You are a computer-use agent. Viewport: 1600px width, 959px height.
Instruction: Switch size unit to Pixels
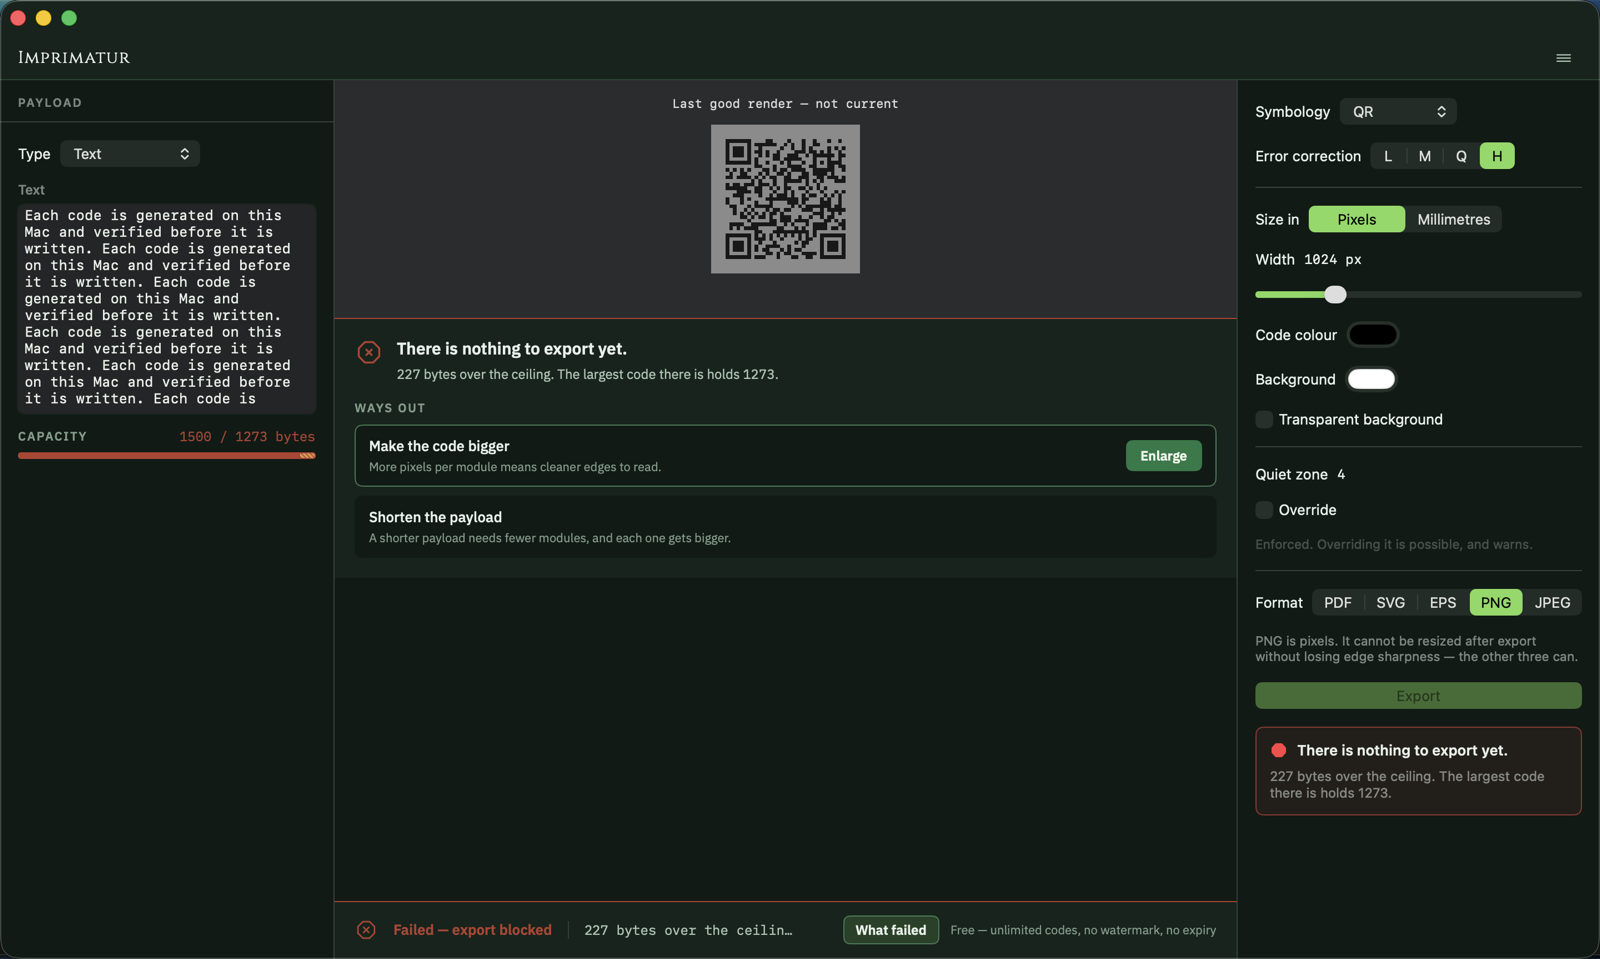(1356, 219)
